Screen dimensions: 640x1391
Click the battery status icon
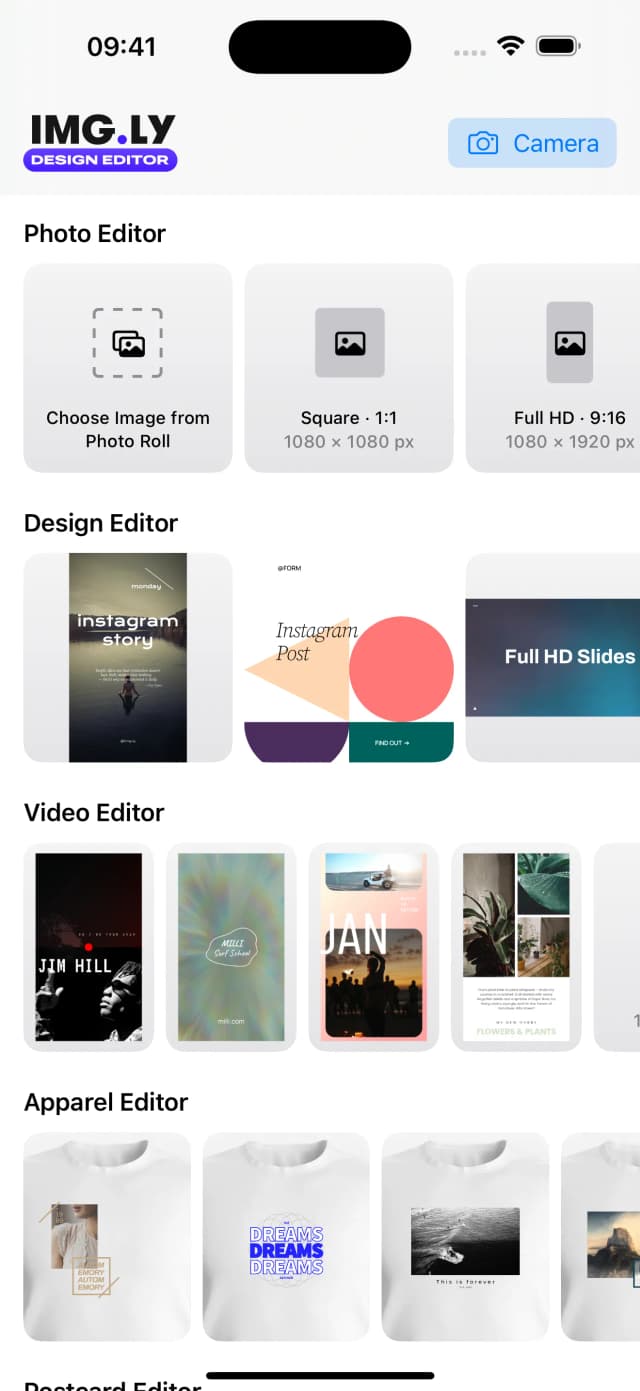[558, 46]
